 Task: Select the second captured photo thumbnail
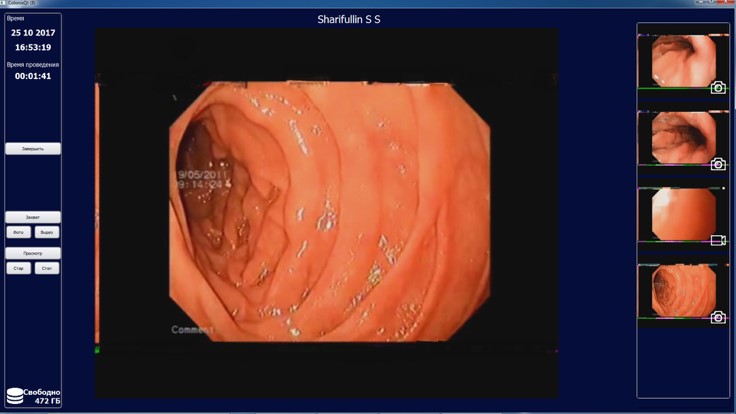click(682, 137)
